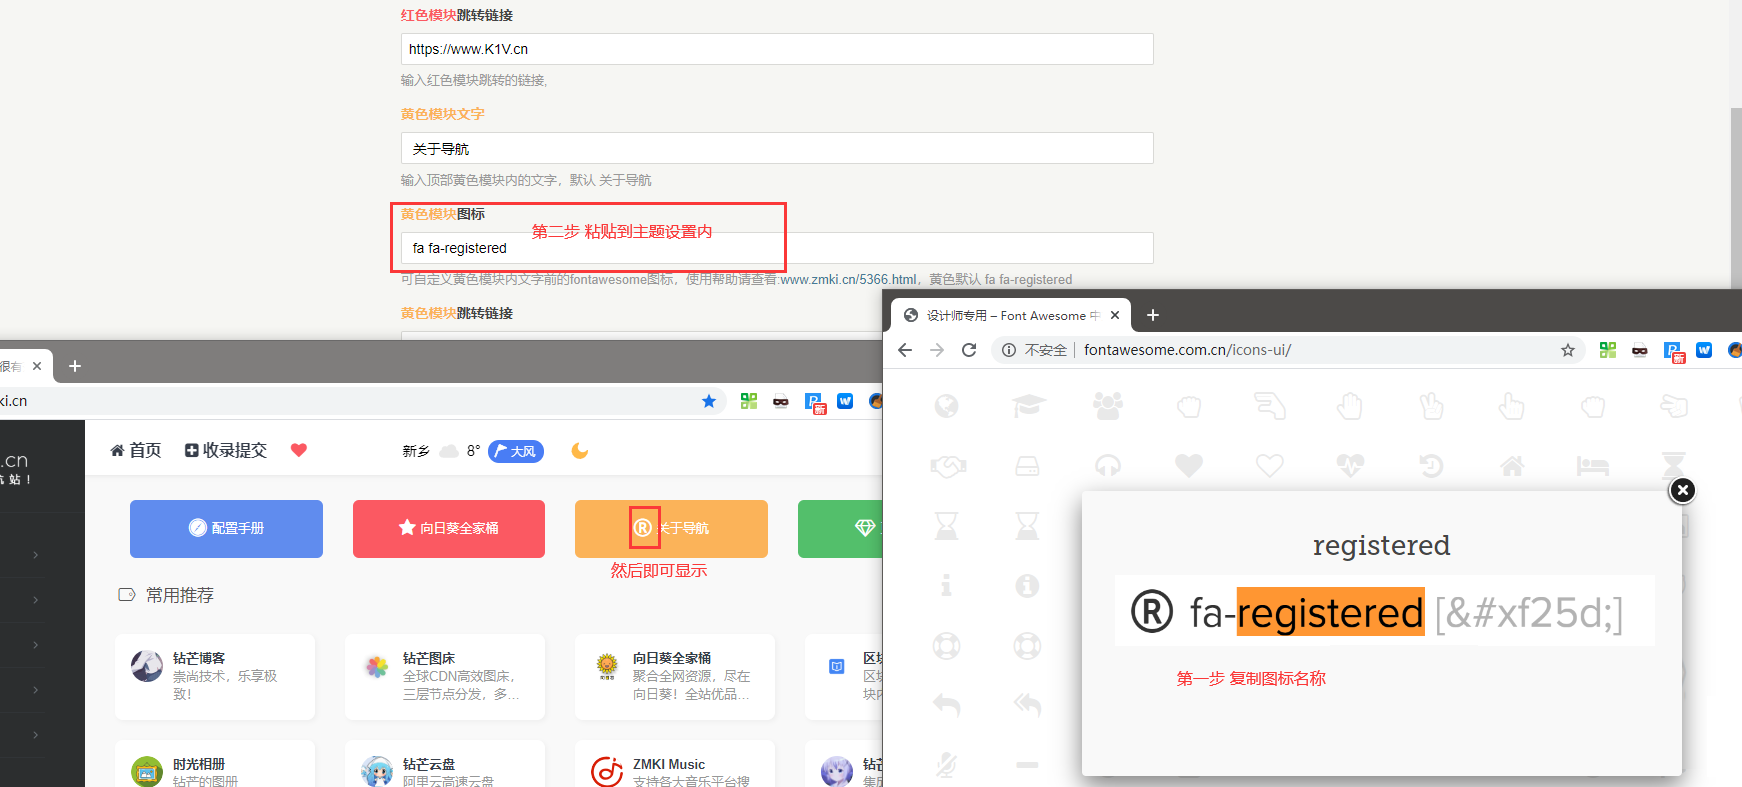Expand the bottommost sidebar chevron item

(x=36, y=735)
